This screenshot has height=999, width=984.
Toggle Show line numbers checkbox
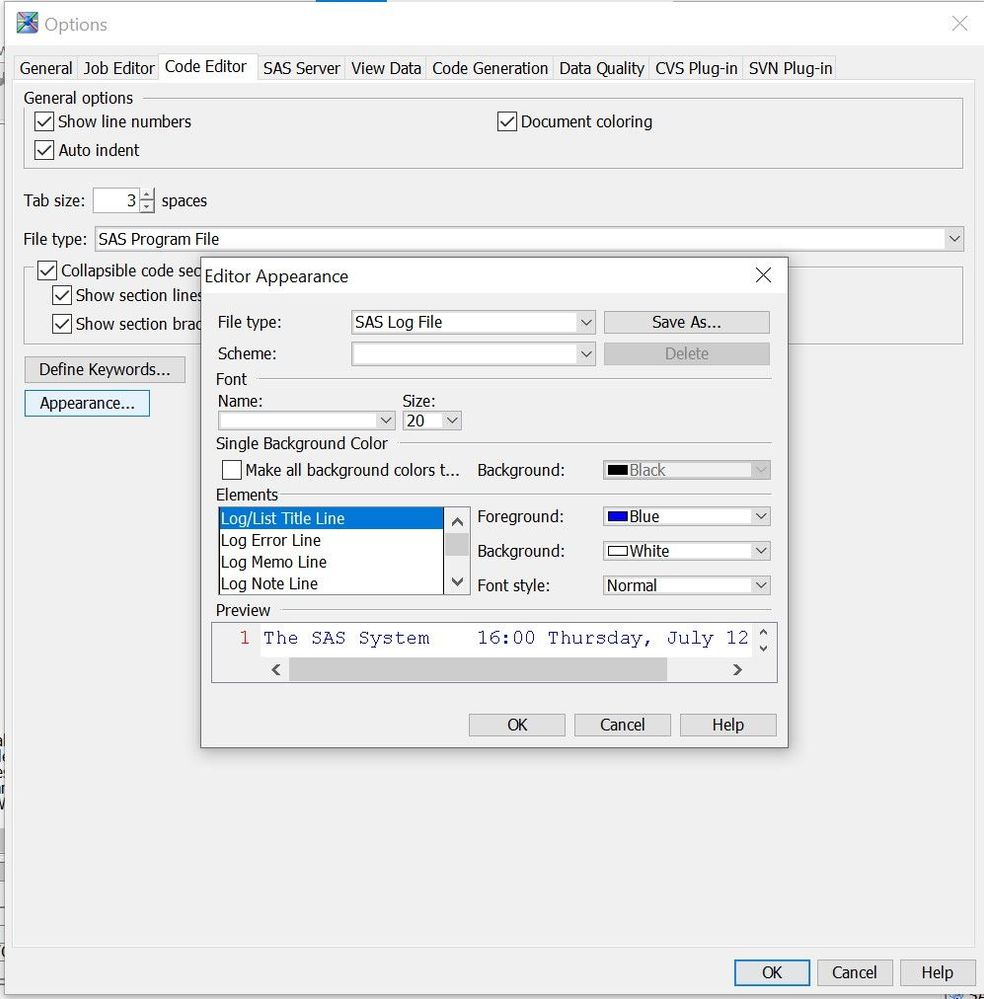click(x=44, y=121)
